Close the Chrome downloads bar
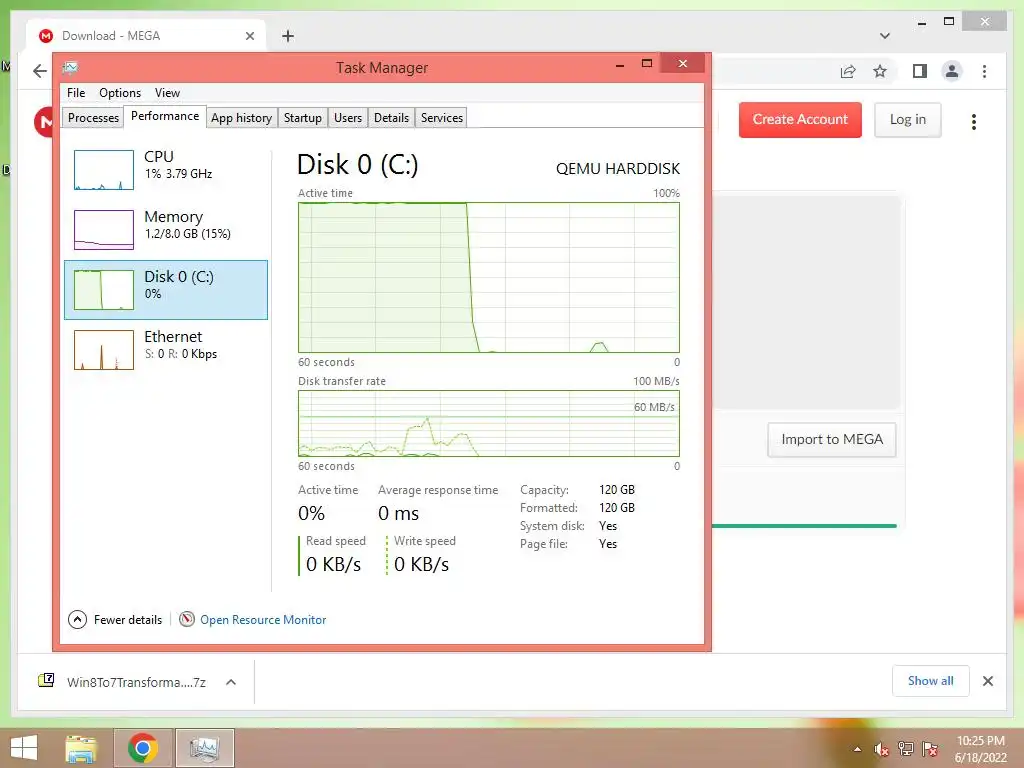The height and width of the screenshot is (768, 1024). click(x=987, y=681)
